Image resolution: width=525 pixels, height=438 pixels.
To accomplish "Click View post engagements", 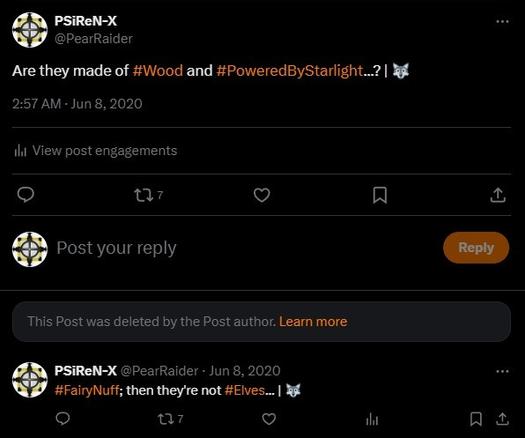I will (96, 151).
